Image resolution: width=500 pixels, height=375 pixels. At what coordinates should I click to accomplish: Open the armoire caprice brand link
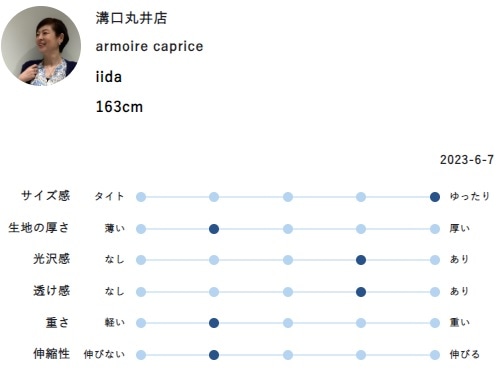tap(149, 46)
